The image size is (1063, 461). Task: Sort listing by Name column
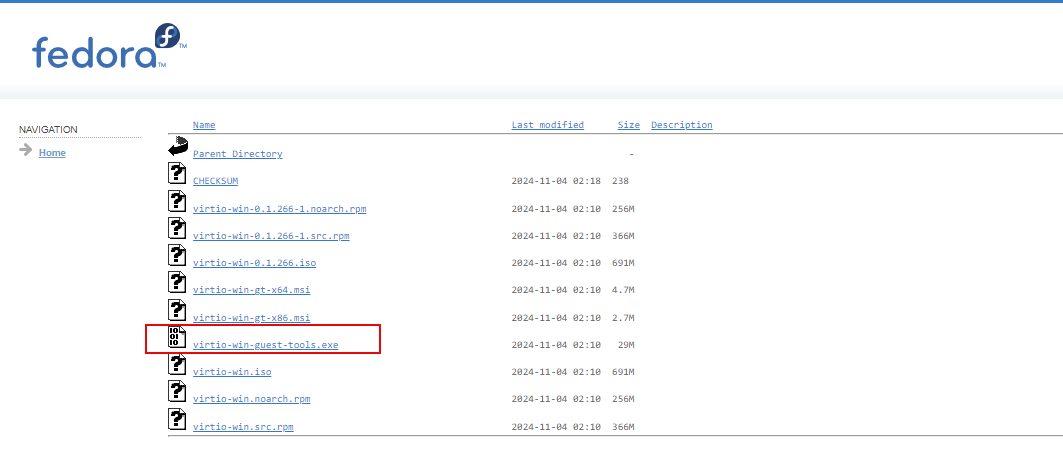204,125
